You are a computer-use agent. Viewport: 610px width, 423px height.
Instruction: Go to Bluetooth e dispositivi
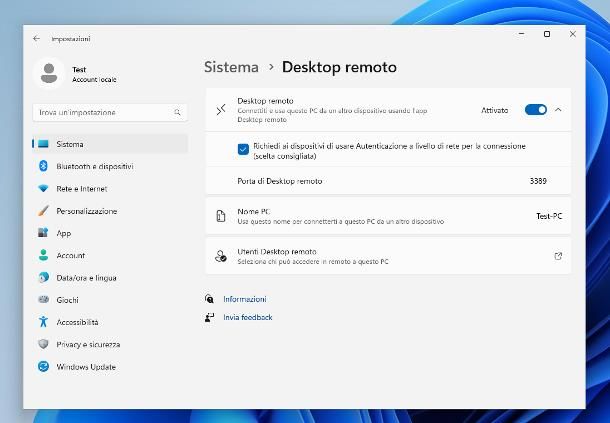click(x=110, y=166)
